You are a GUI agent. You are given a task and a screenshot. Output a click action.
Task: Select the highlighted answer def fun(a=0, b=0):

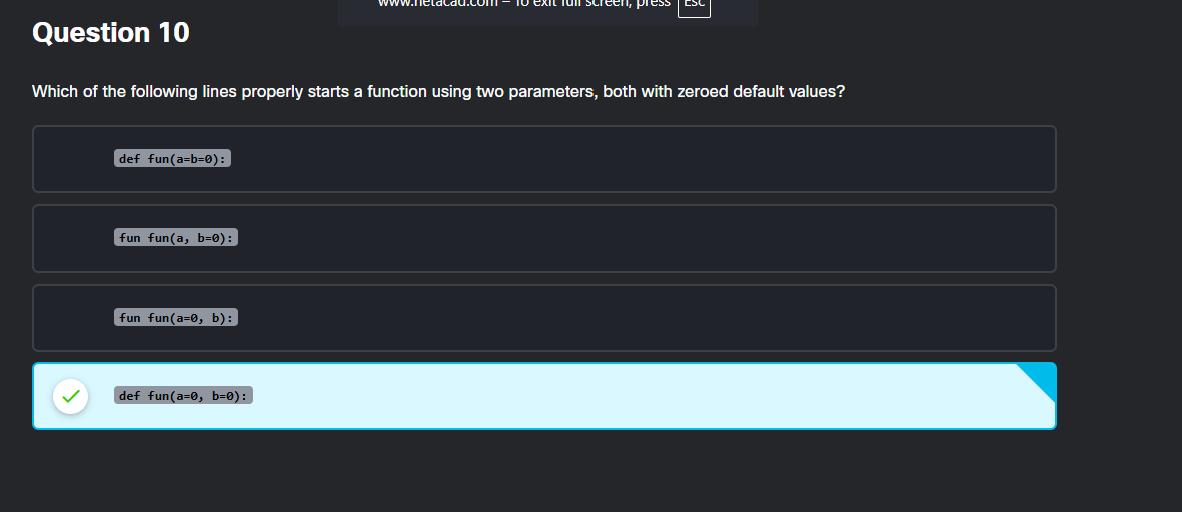544,396
